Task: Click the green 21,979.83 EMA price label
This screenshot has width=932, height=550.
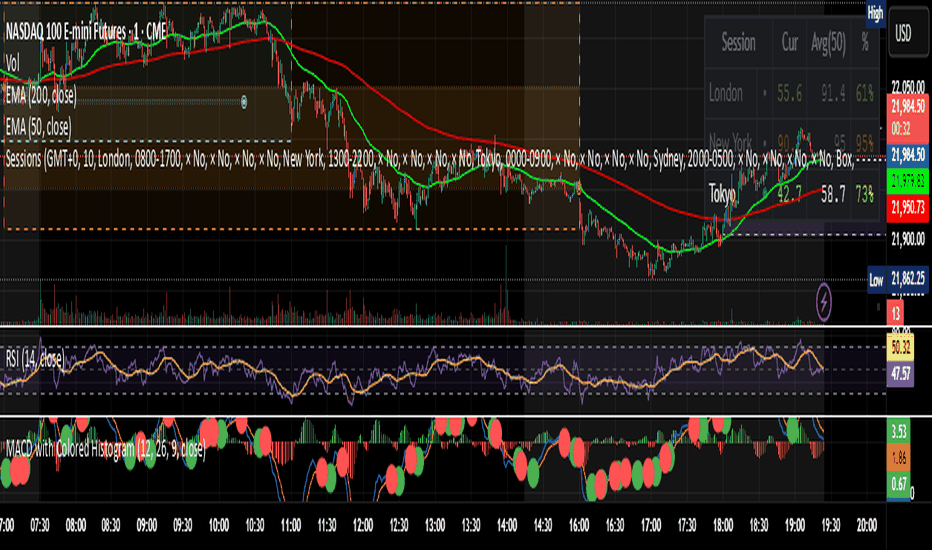Action: [x=908, y=181]
